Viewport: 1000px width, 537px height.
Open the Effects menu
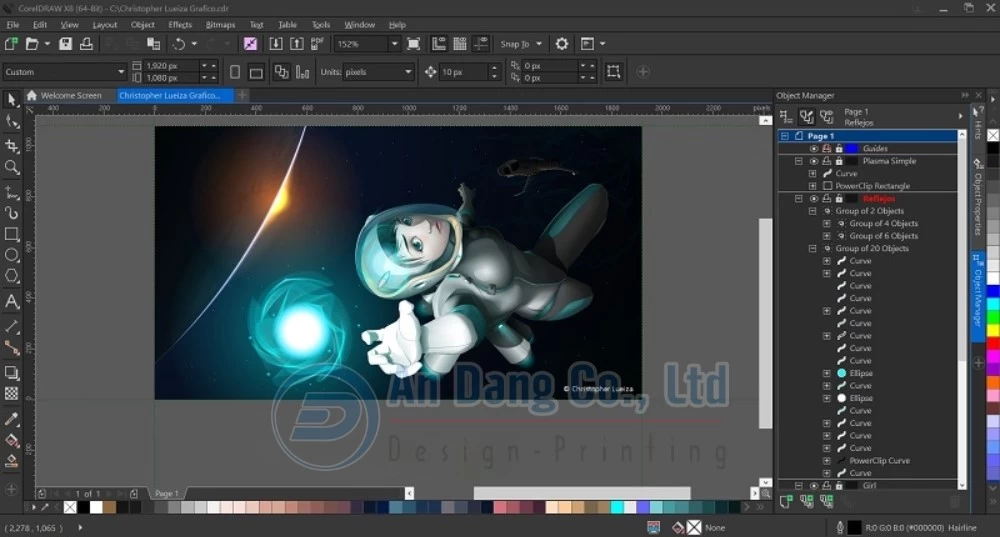[180, 25]
